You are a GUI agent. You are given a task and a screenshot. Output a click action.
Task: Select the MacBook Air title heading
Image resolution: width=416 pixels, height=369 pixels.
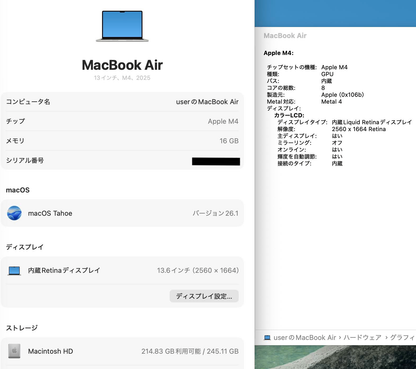[x=122, y=65]
